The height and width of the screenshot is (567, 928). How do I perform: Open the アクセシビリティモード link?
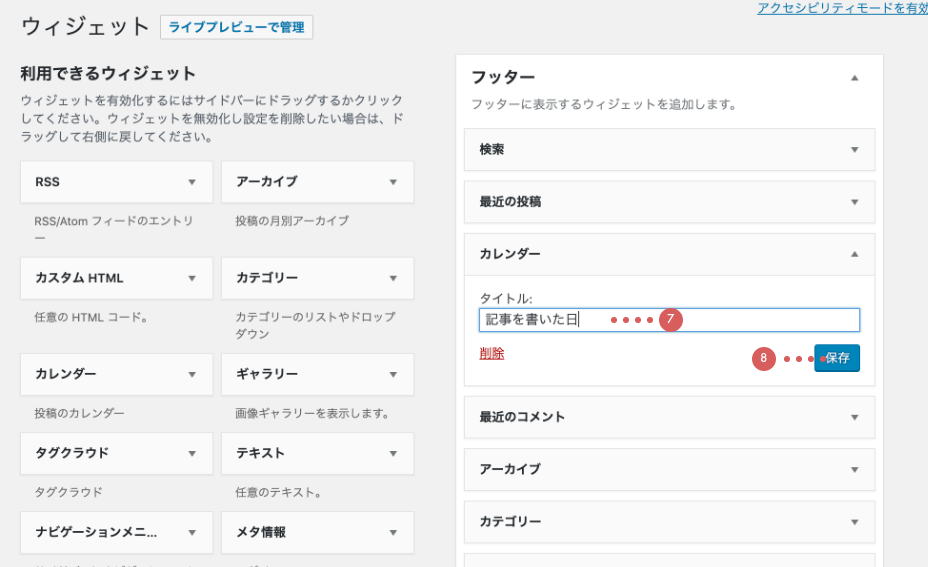[x=841, y=8]
